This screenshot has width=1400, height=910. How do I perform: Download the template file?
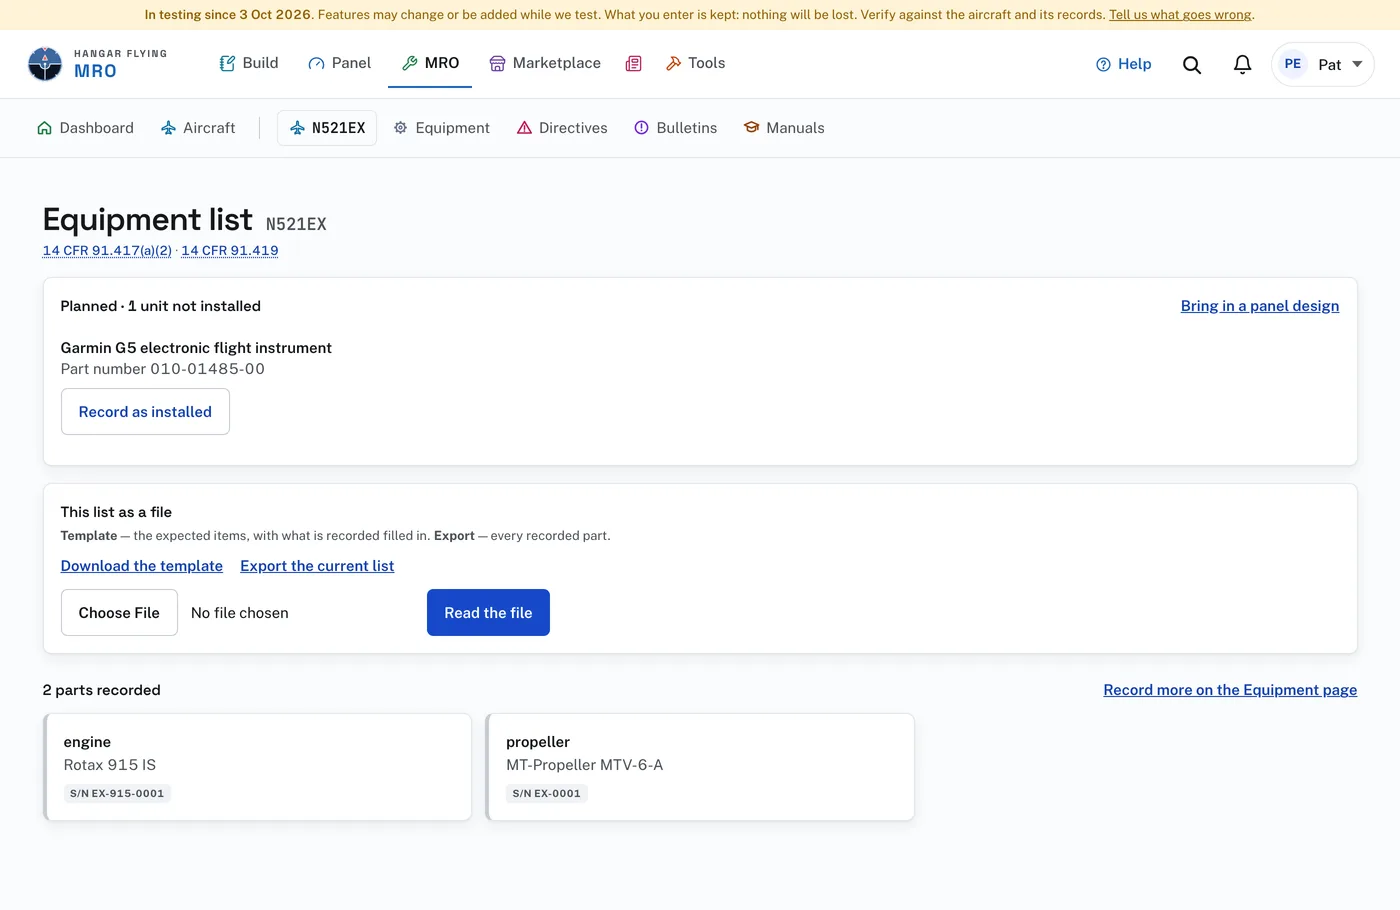[142, 566]
